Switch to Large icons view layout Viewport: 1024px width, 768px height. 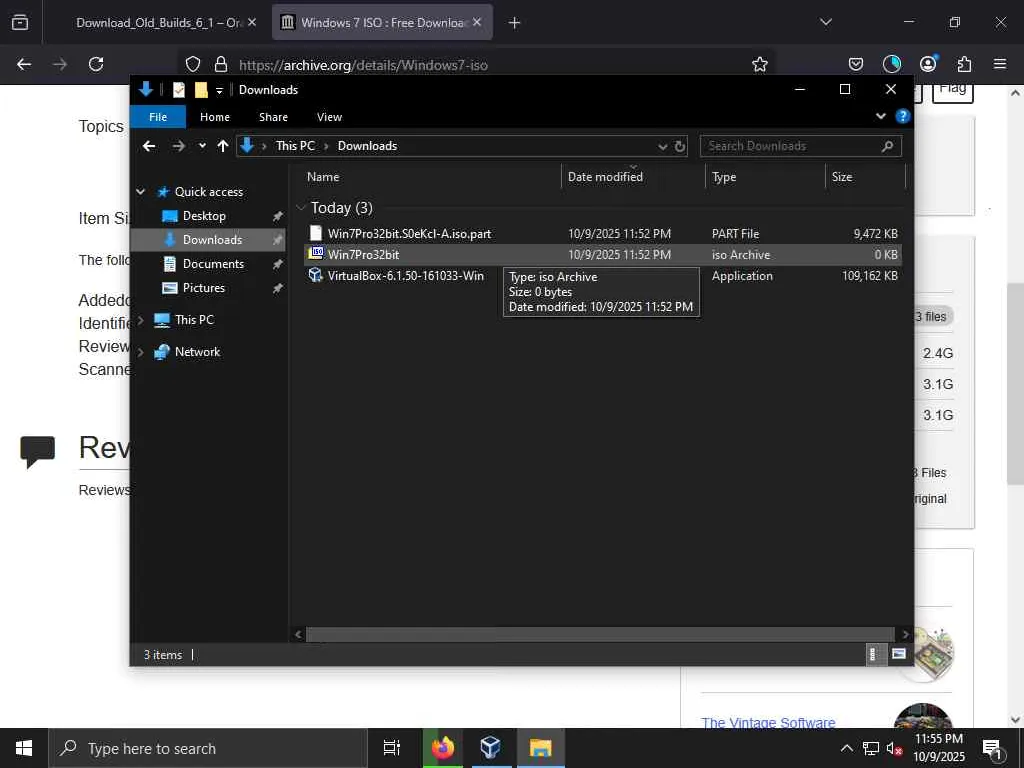coord(899,654)
